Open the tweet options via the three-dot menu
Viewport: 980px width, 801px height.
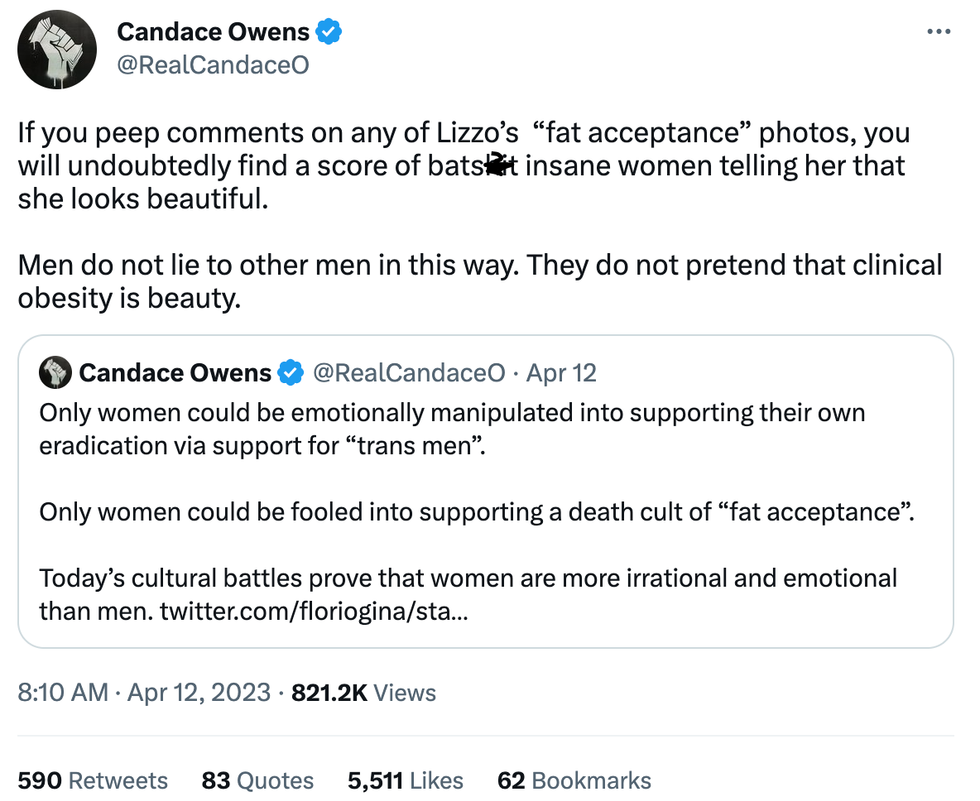pos(938,31)
